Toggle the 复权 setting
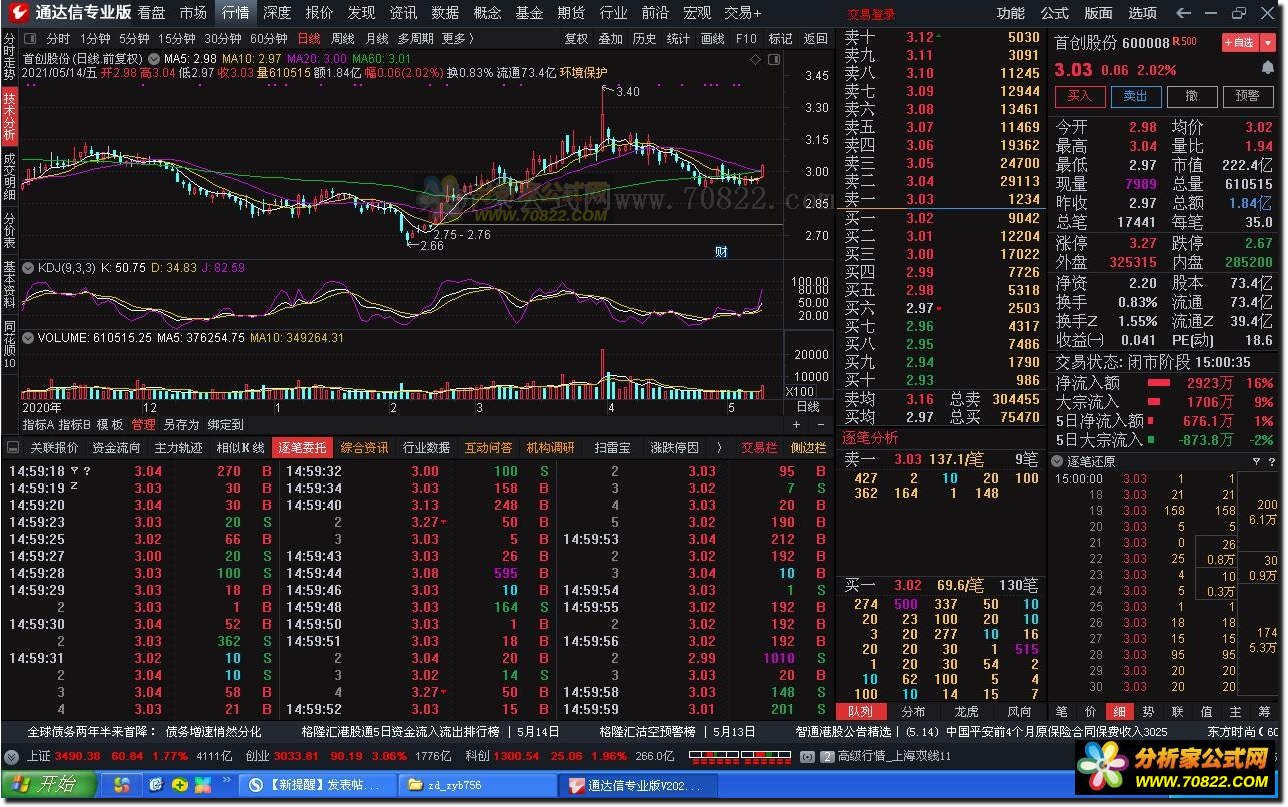 tap(577, 38)
